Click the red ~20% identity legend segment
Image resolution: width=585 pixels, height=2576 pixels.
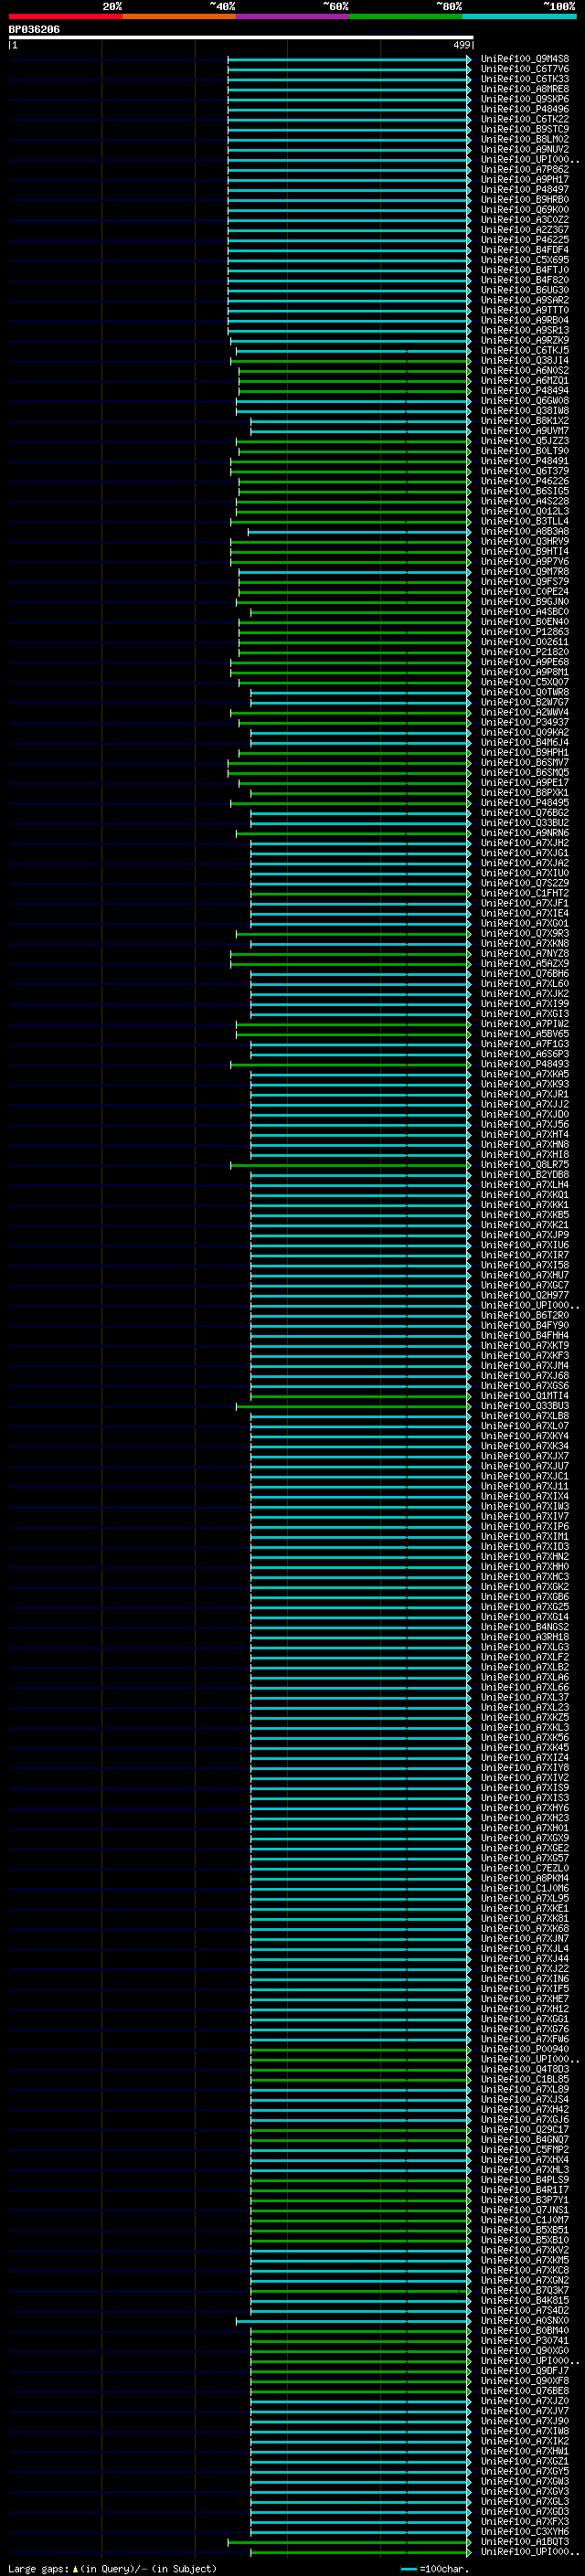pyautogui.click(x=65, y=16)
